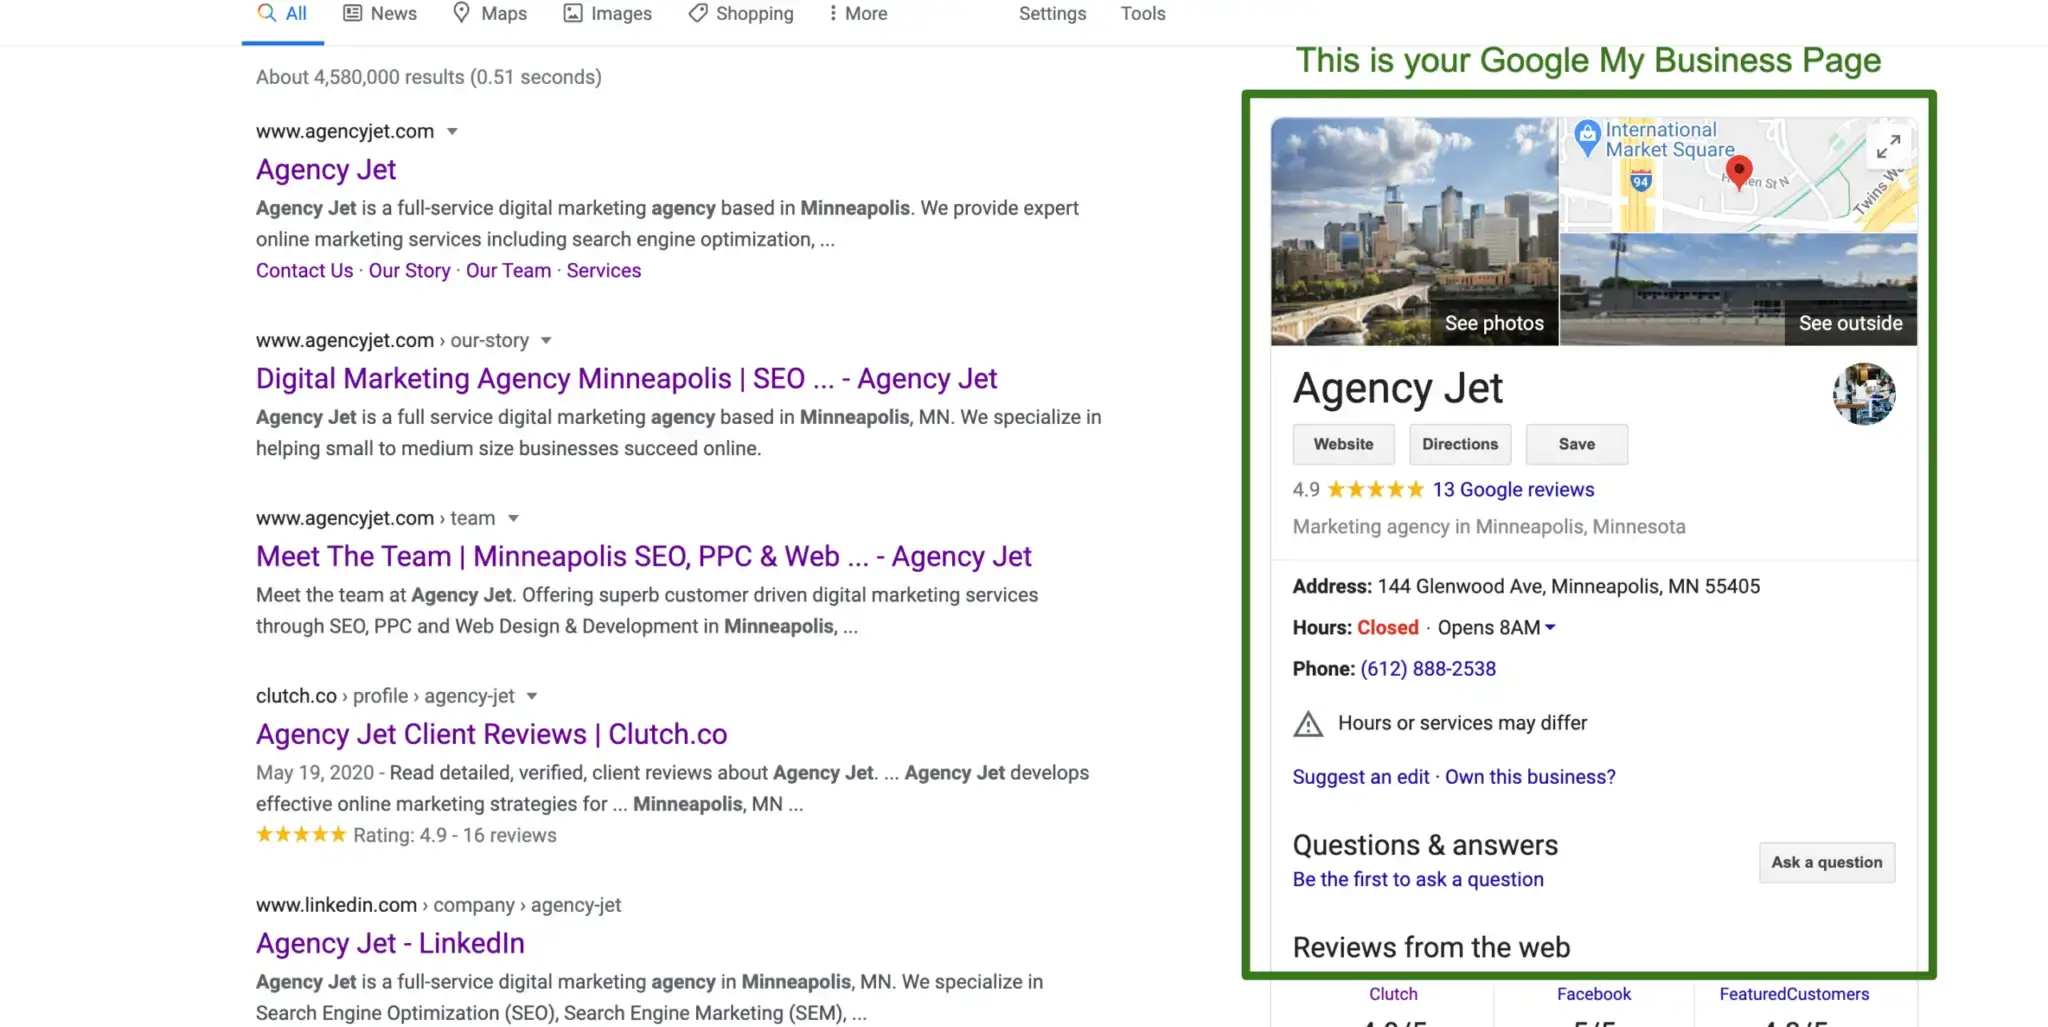The image size is (2048, 1027).
Task: Open the 13 Google reviews link
Action: (1513, 490)
